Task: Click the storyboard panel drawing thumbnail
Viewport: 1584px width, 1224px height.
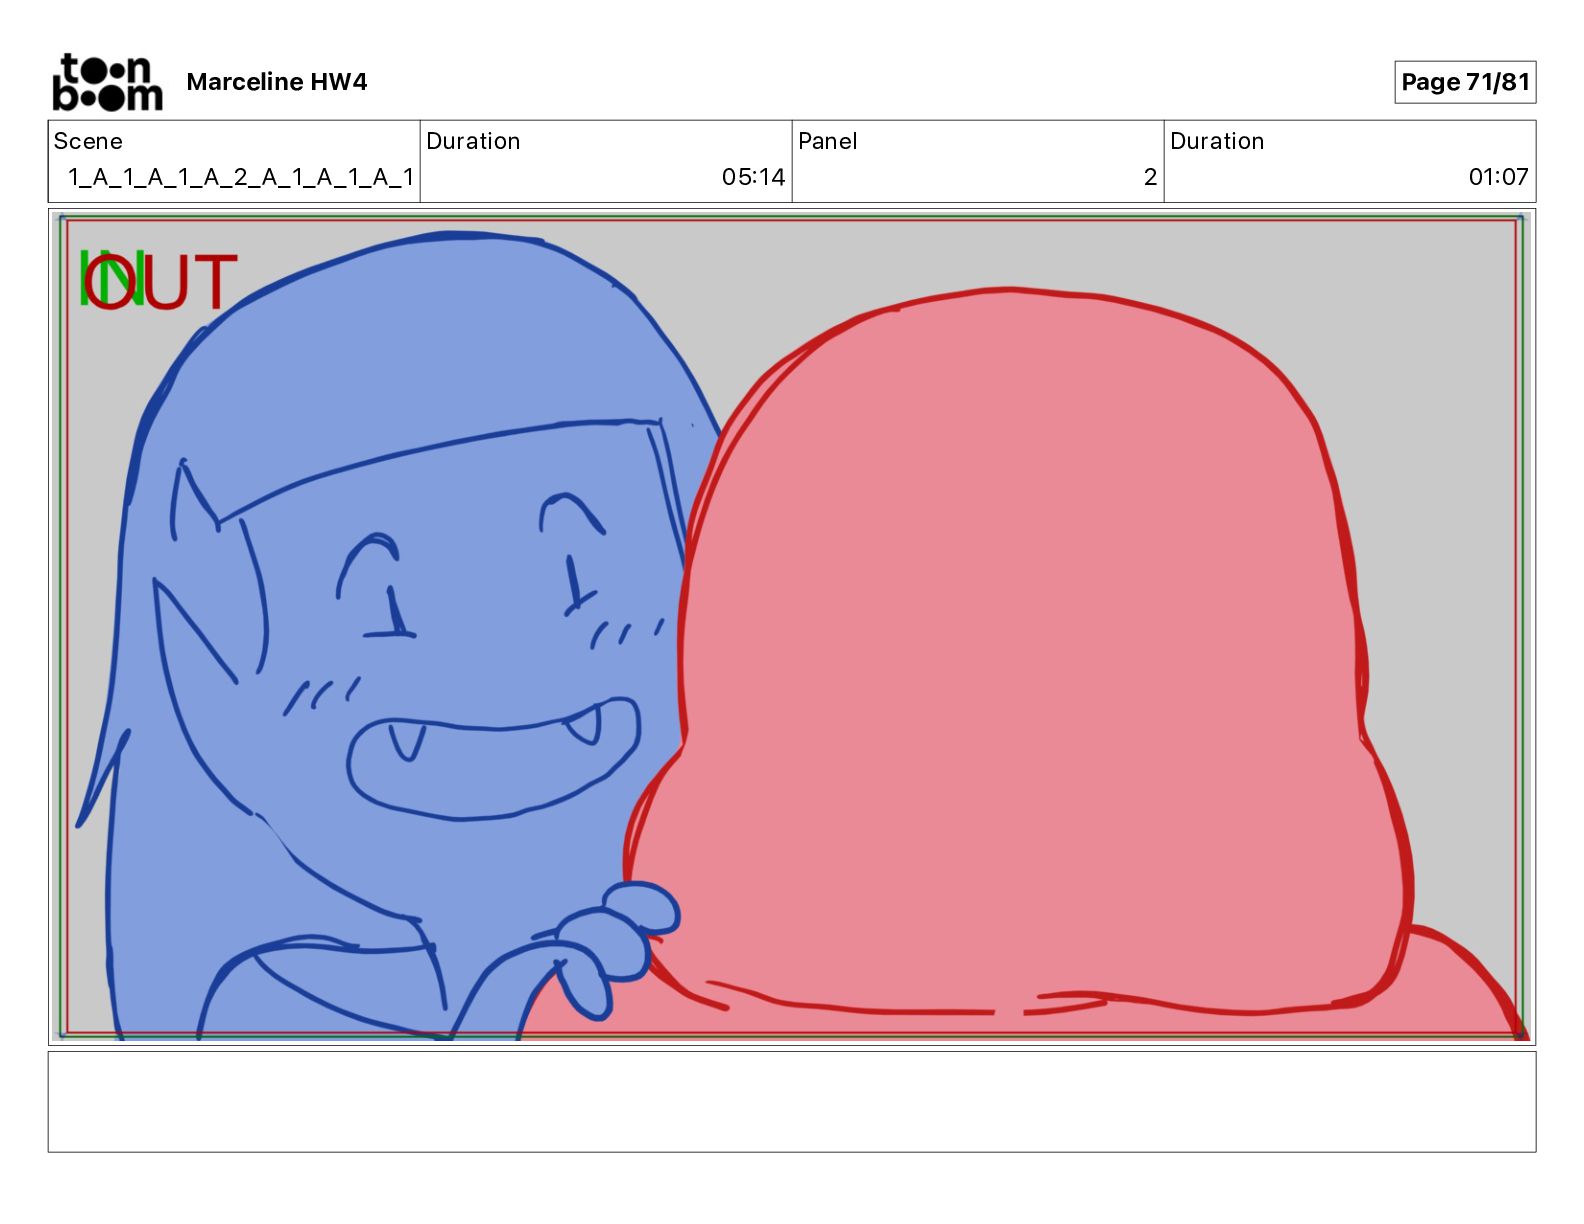Action: (792, 627)
